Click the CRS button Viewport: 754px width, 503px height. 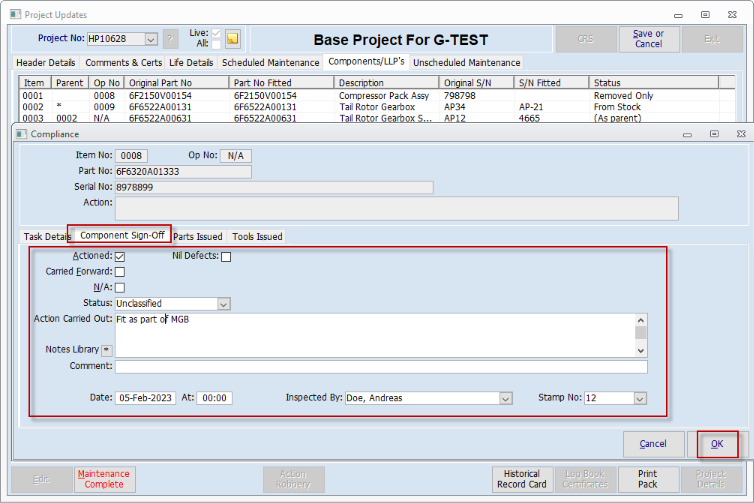pyautogui.click(x=585, y=39)
